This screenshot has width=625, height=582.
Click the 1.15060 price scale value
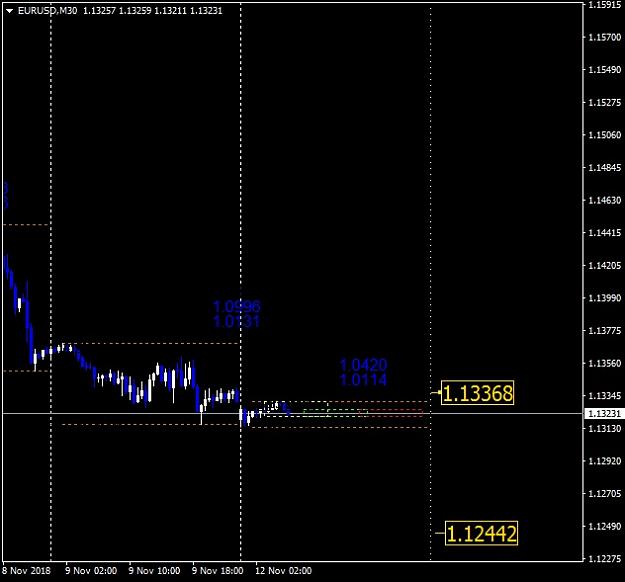click(x=605, y=135)
